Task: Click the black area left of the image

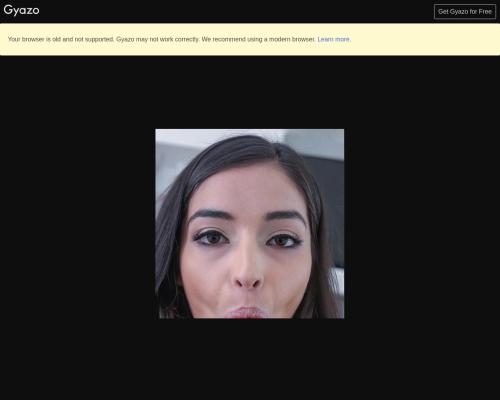Action: [77, 224]
